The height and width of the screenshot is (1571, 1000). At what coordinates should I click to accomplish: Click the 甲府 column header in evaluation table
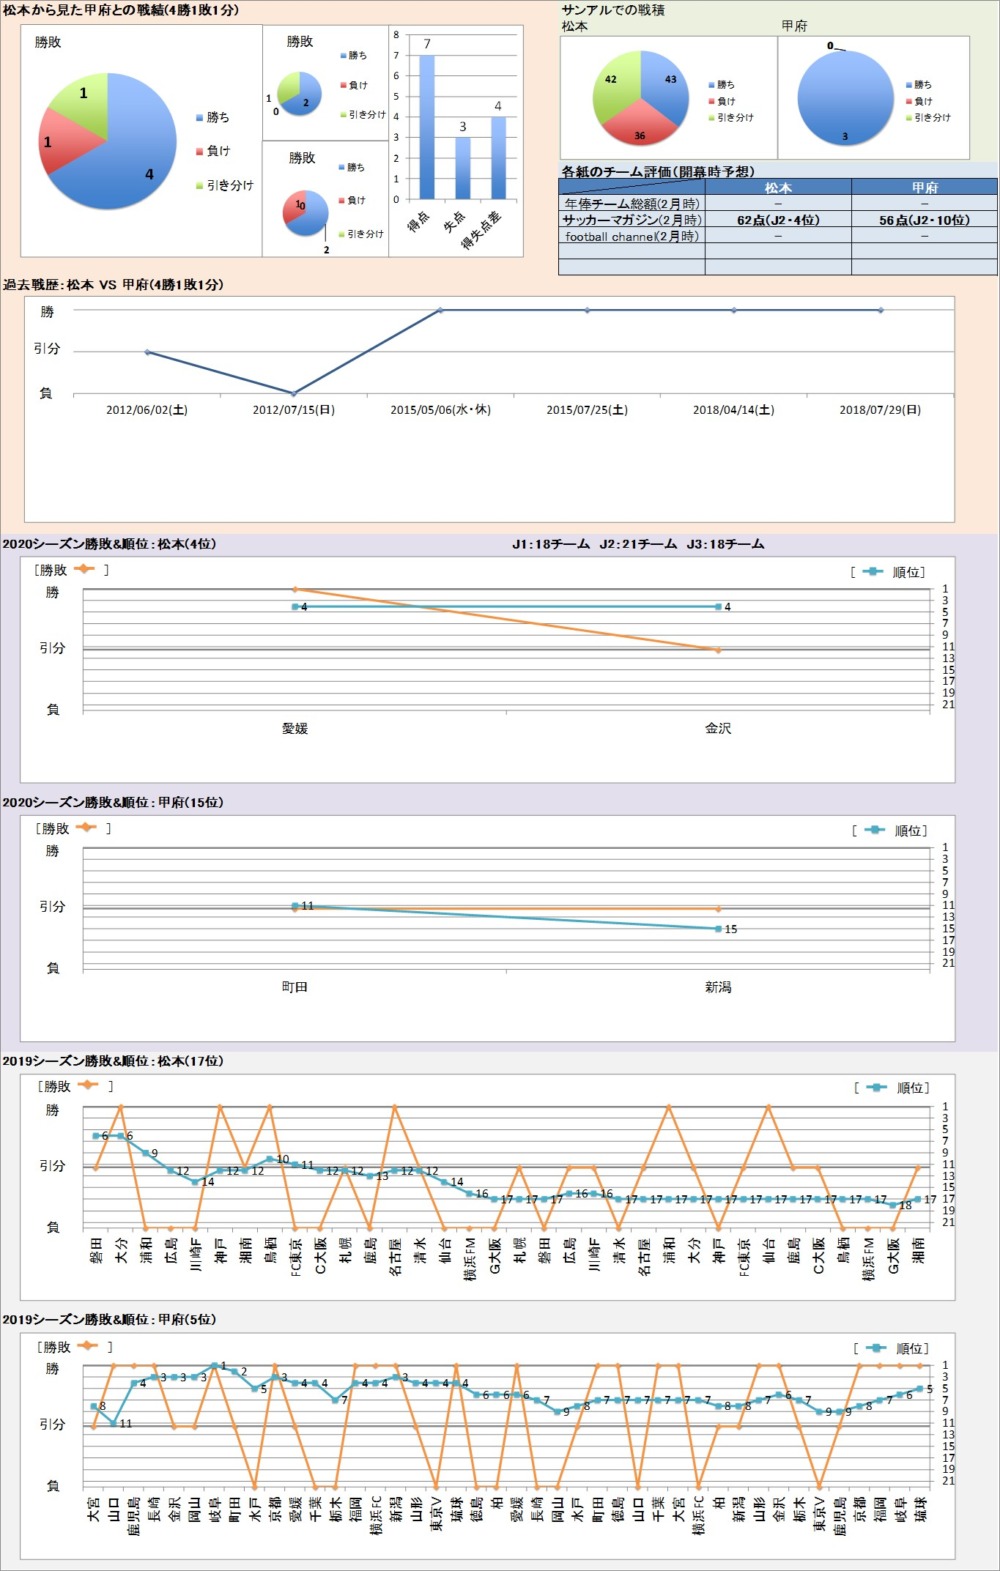tap(924, 187)
